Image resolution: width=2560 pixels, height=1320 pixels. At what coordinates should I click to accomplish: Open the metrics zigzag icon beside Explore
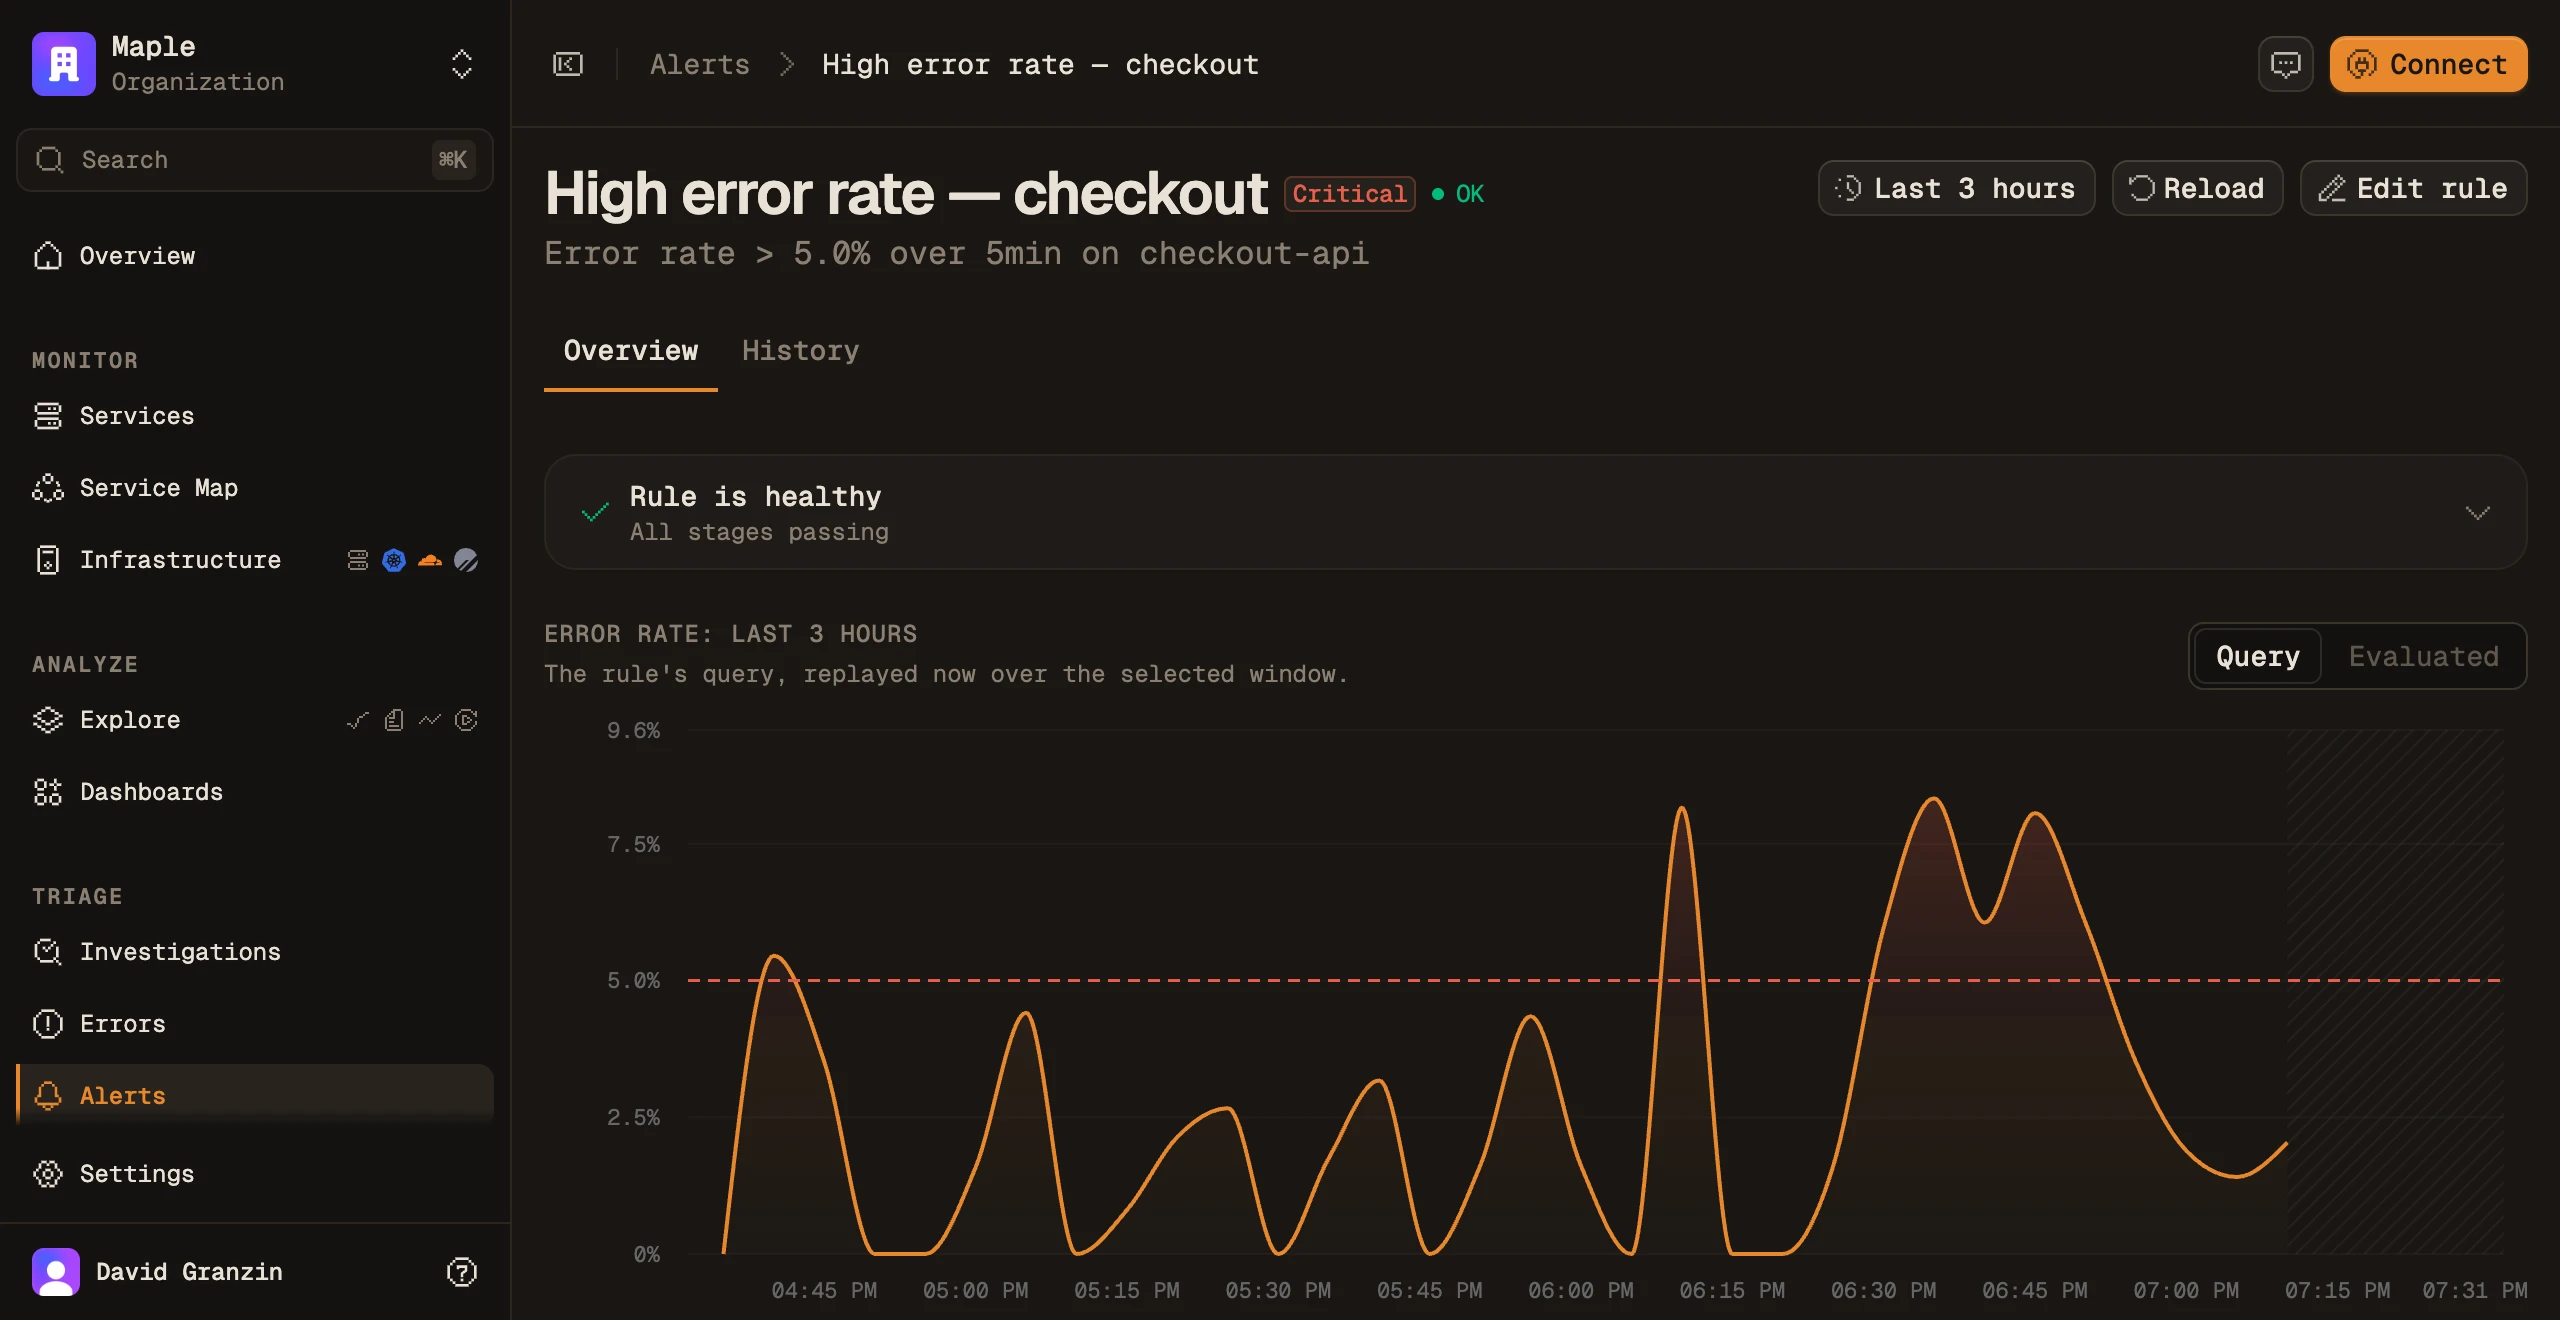pos(430,720)
